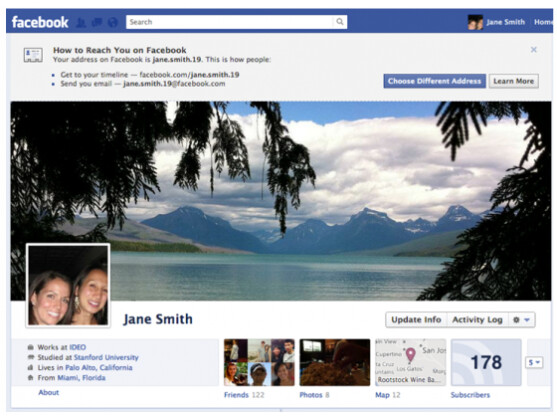Open the messages icon in header
The width and height of the screenshot is (557, 418).
point(97,22)
